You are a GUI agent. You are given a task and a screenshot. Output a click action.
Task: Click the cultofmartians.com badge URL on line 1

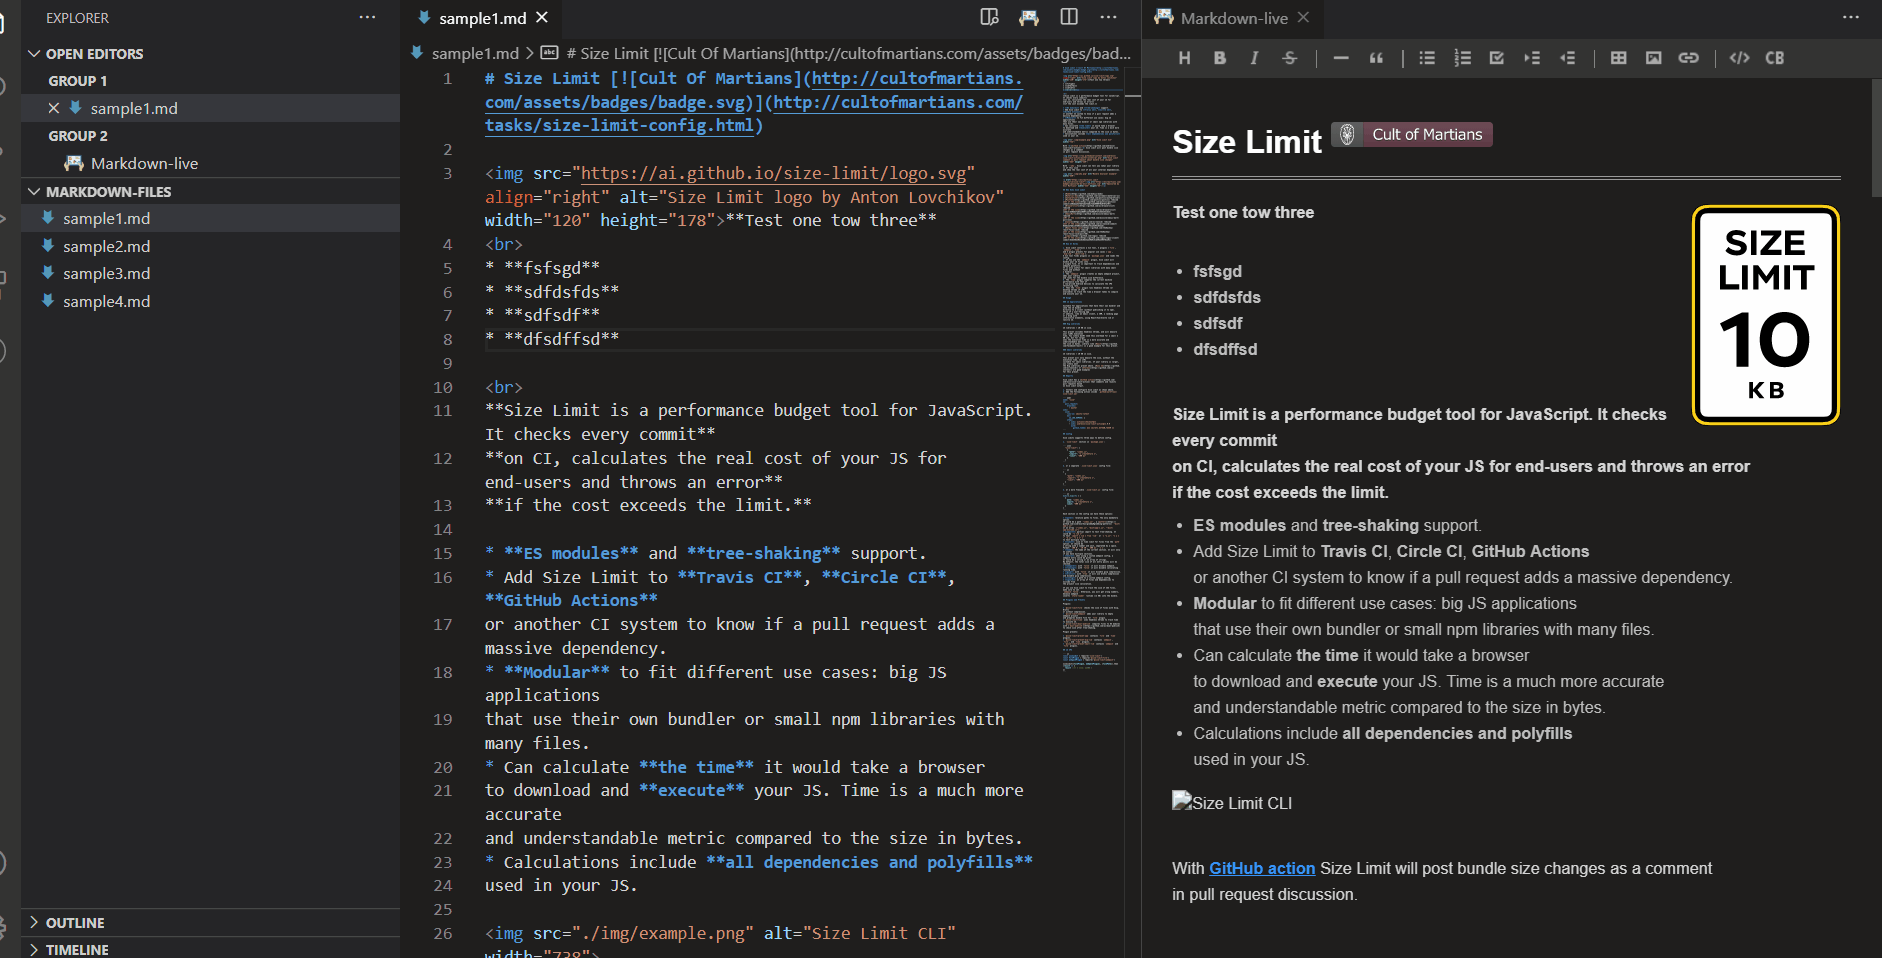(754, 90)
